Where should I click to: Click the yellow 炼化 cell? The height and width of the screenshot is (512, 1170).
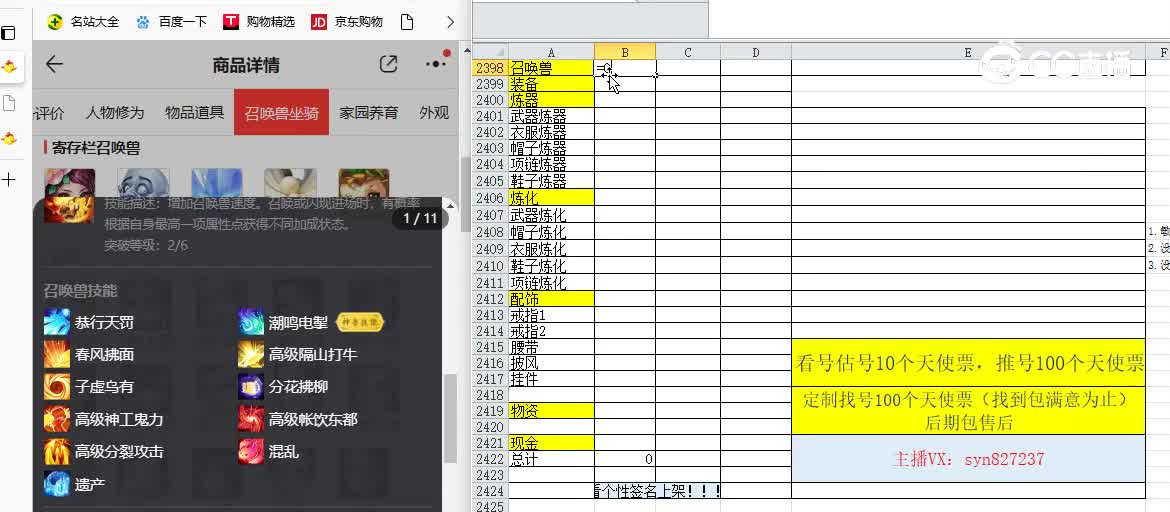coord(551,198)
